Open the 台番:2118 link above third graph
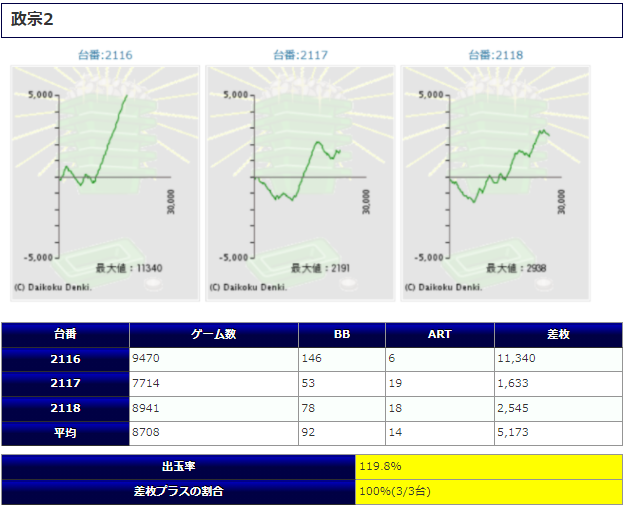The image size is (626, 512). coord(496,55)
